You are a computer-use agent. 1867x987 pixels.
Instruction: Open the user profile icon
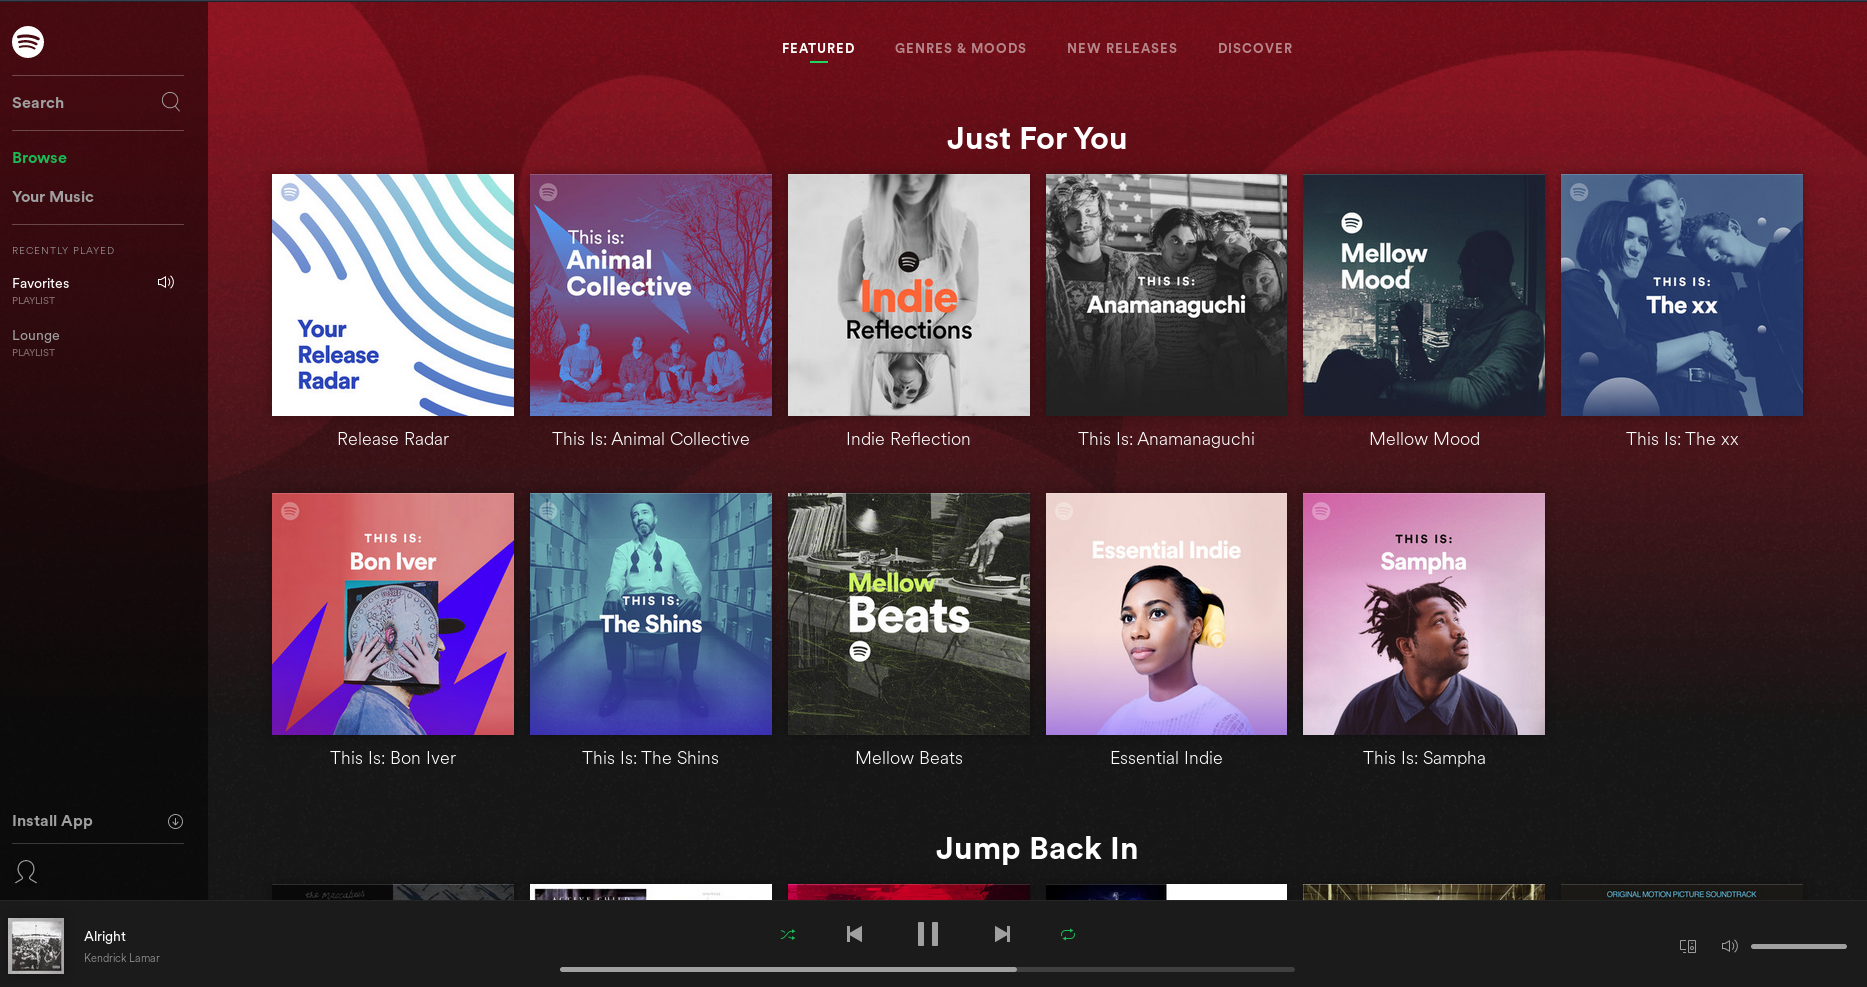pyautogui.click(x=26, y=872)
